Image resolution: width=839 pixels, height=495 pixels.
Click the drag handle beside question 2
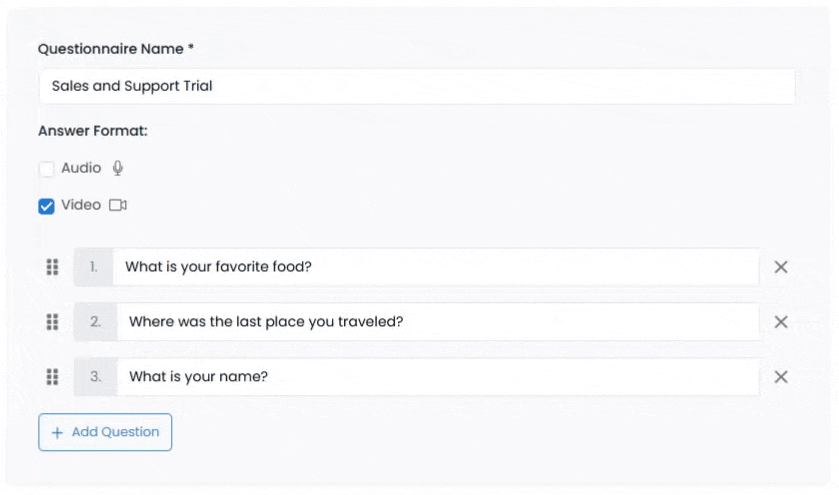[x=52, y=322]
